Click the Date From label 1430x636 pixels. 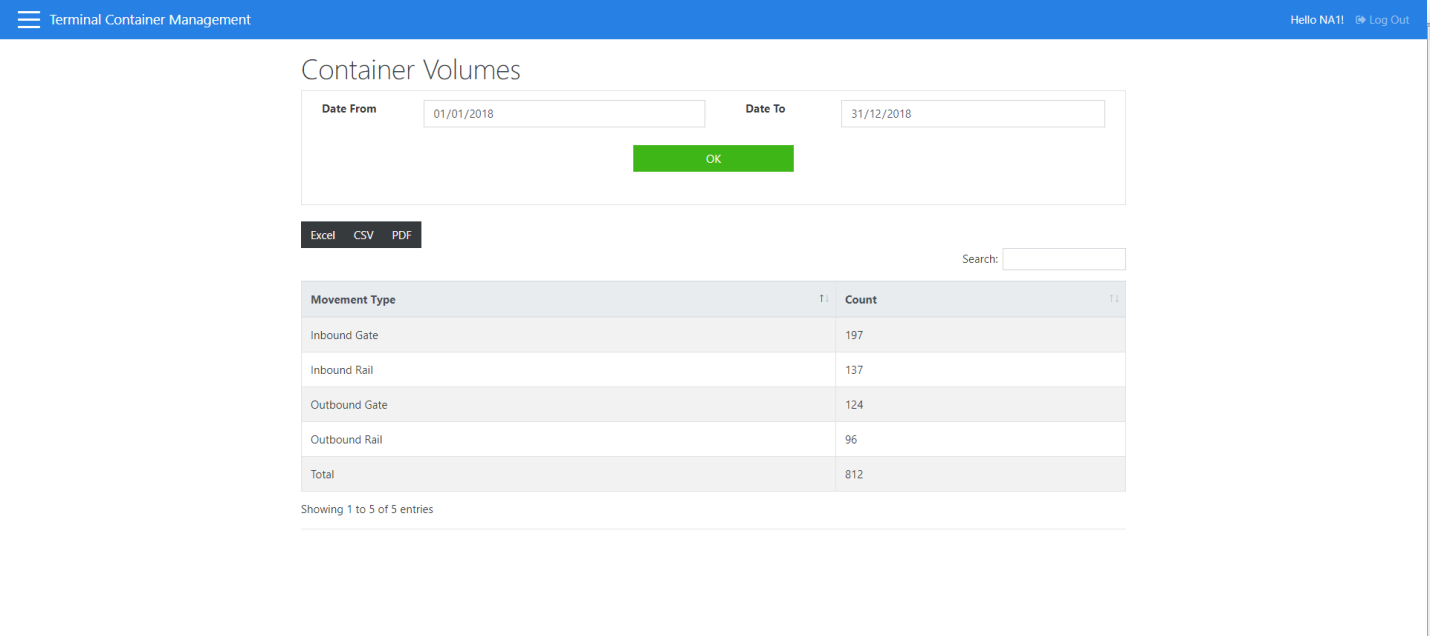(349, 109)
